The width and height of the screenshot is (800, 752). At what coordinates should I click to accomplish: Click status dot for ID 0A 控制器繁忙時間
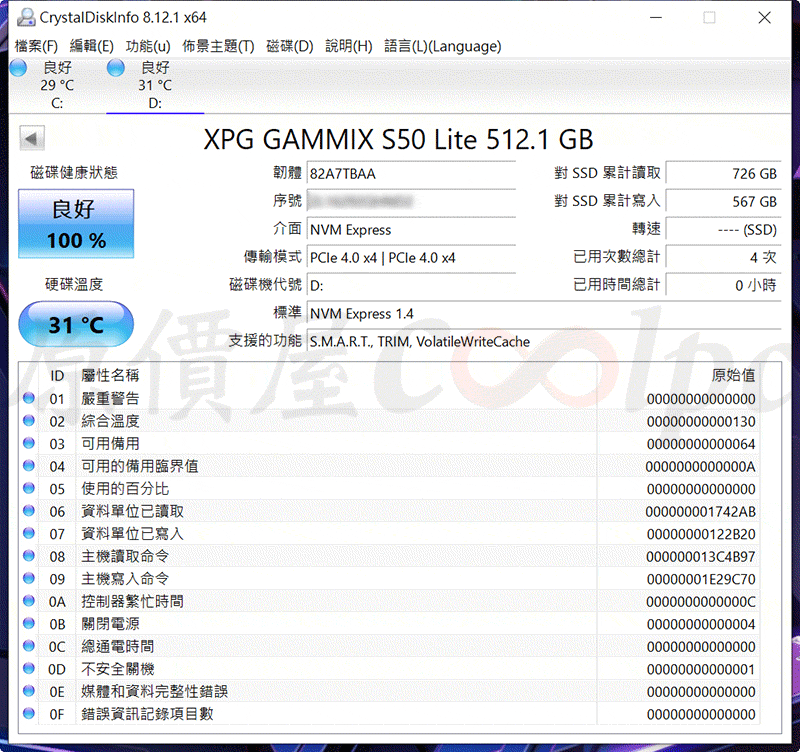tap(29, 601)
